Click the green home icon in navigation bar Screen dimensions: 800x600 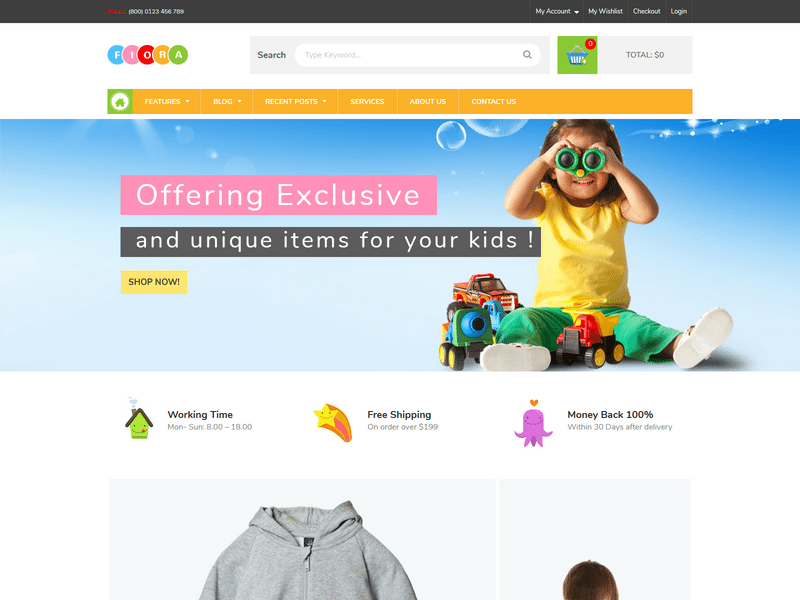pos(120,102)
